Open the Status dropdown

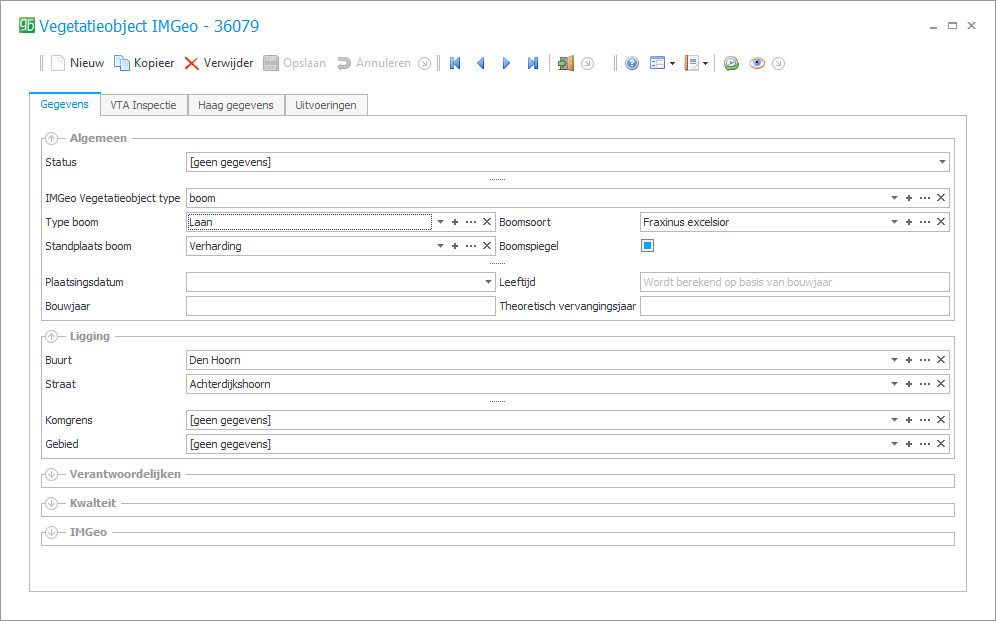(942, 162)
